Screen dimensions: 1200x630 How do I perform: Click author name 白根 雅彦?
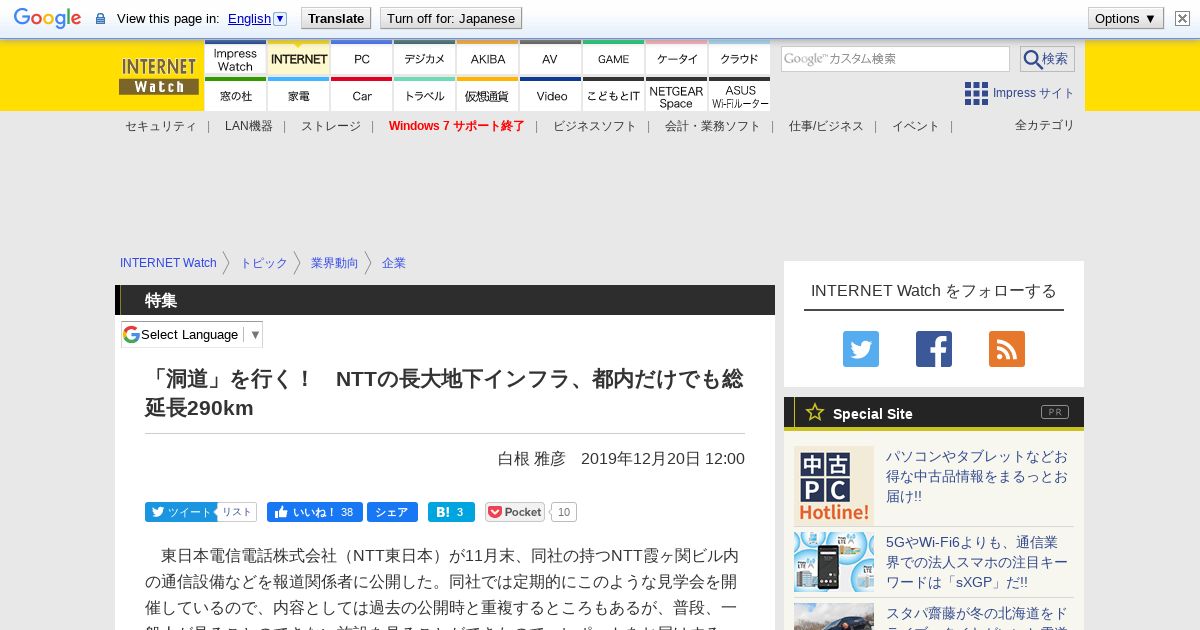531,458
